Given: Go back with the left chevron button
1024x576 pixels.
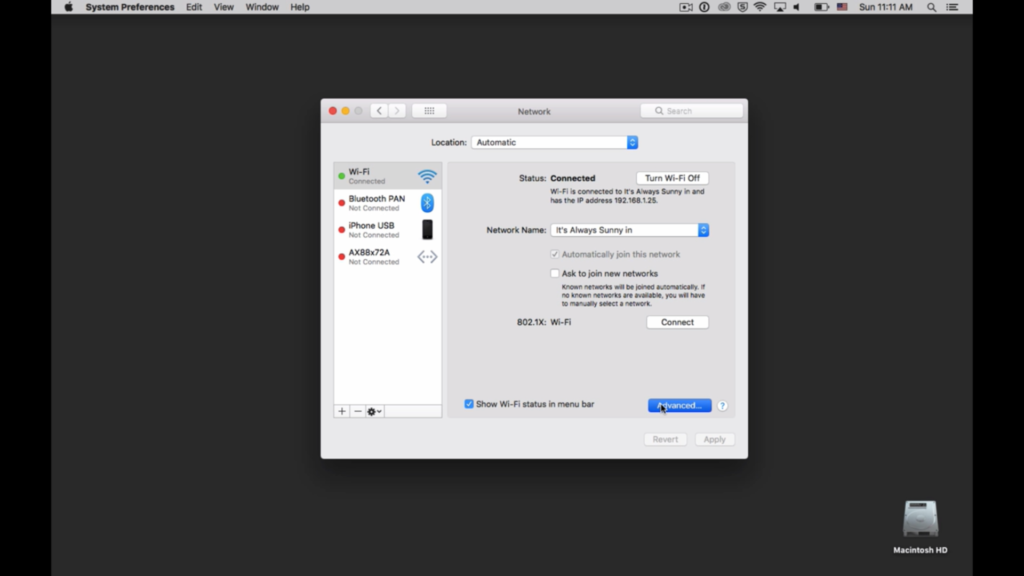Looking at the screenshot, I should (379, 111).
